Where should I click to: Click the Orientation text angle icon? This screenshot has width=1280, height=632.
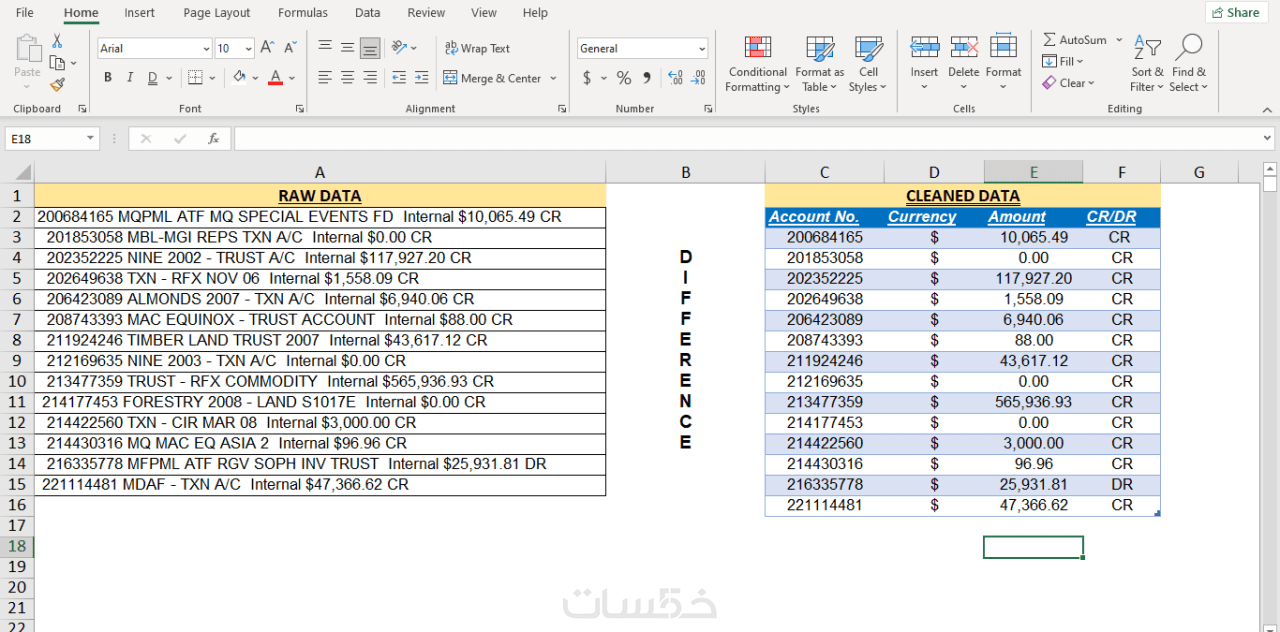pos(399,47)
